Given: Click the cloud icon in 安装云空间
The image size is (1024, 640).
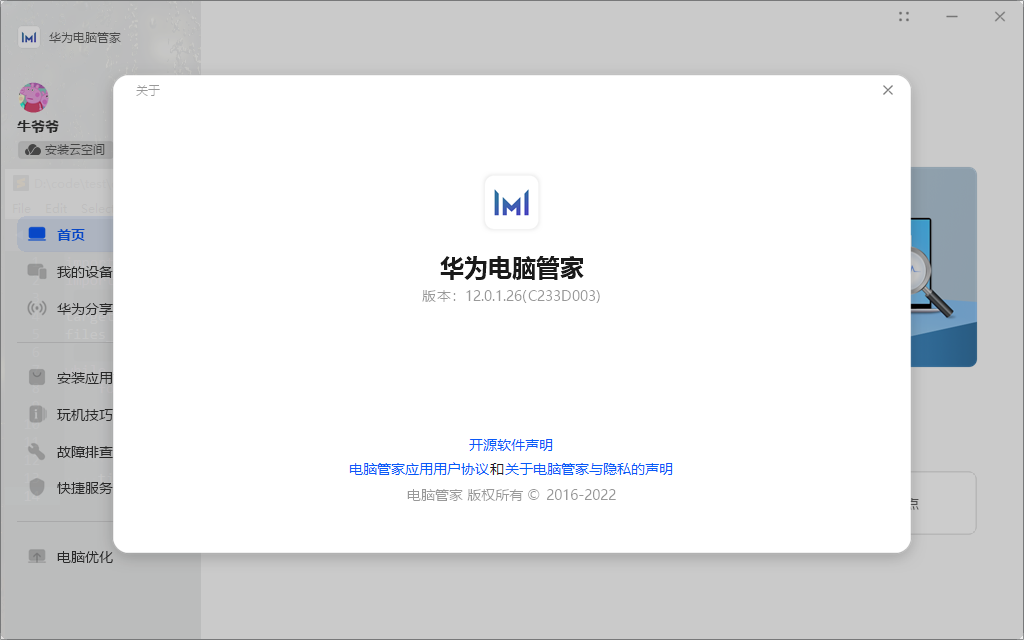Looking at the screenshot, I should tap(33, 150).
